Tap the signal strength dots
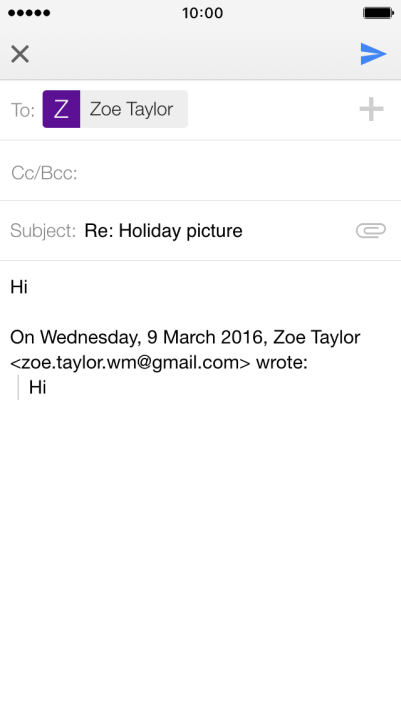The image size is (401, 712). [29, 13]
